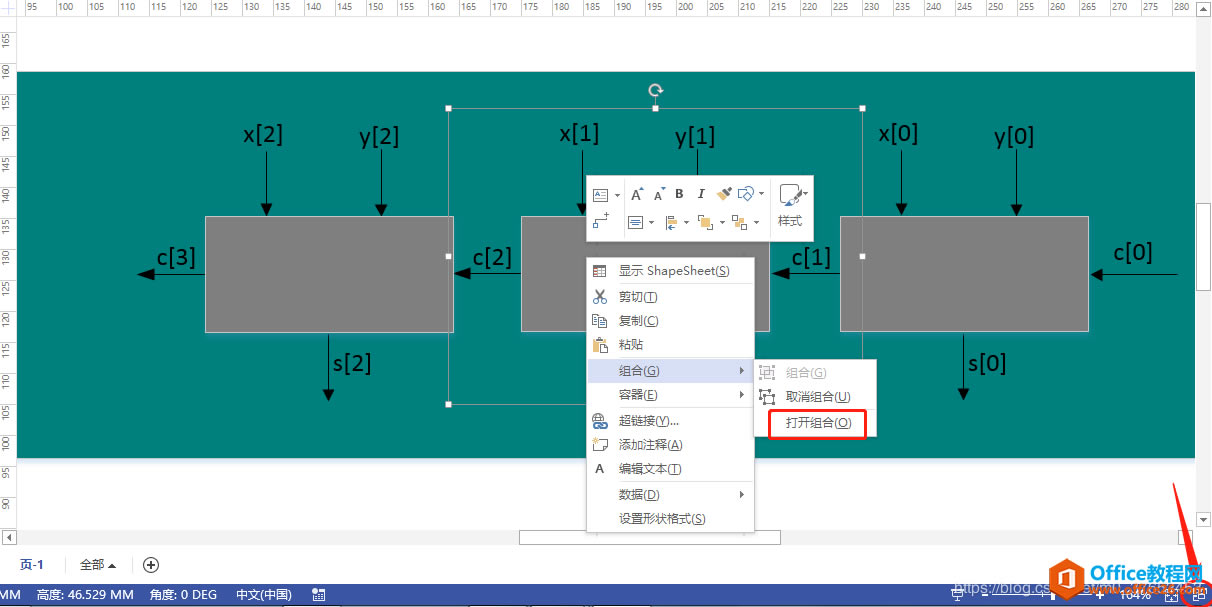The image size is (1212, 607).
Task: Click the 104% zoom percentage button
Action: pos(1135,595)
